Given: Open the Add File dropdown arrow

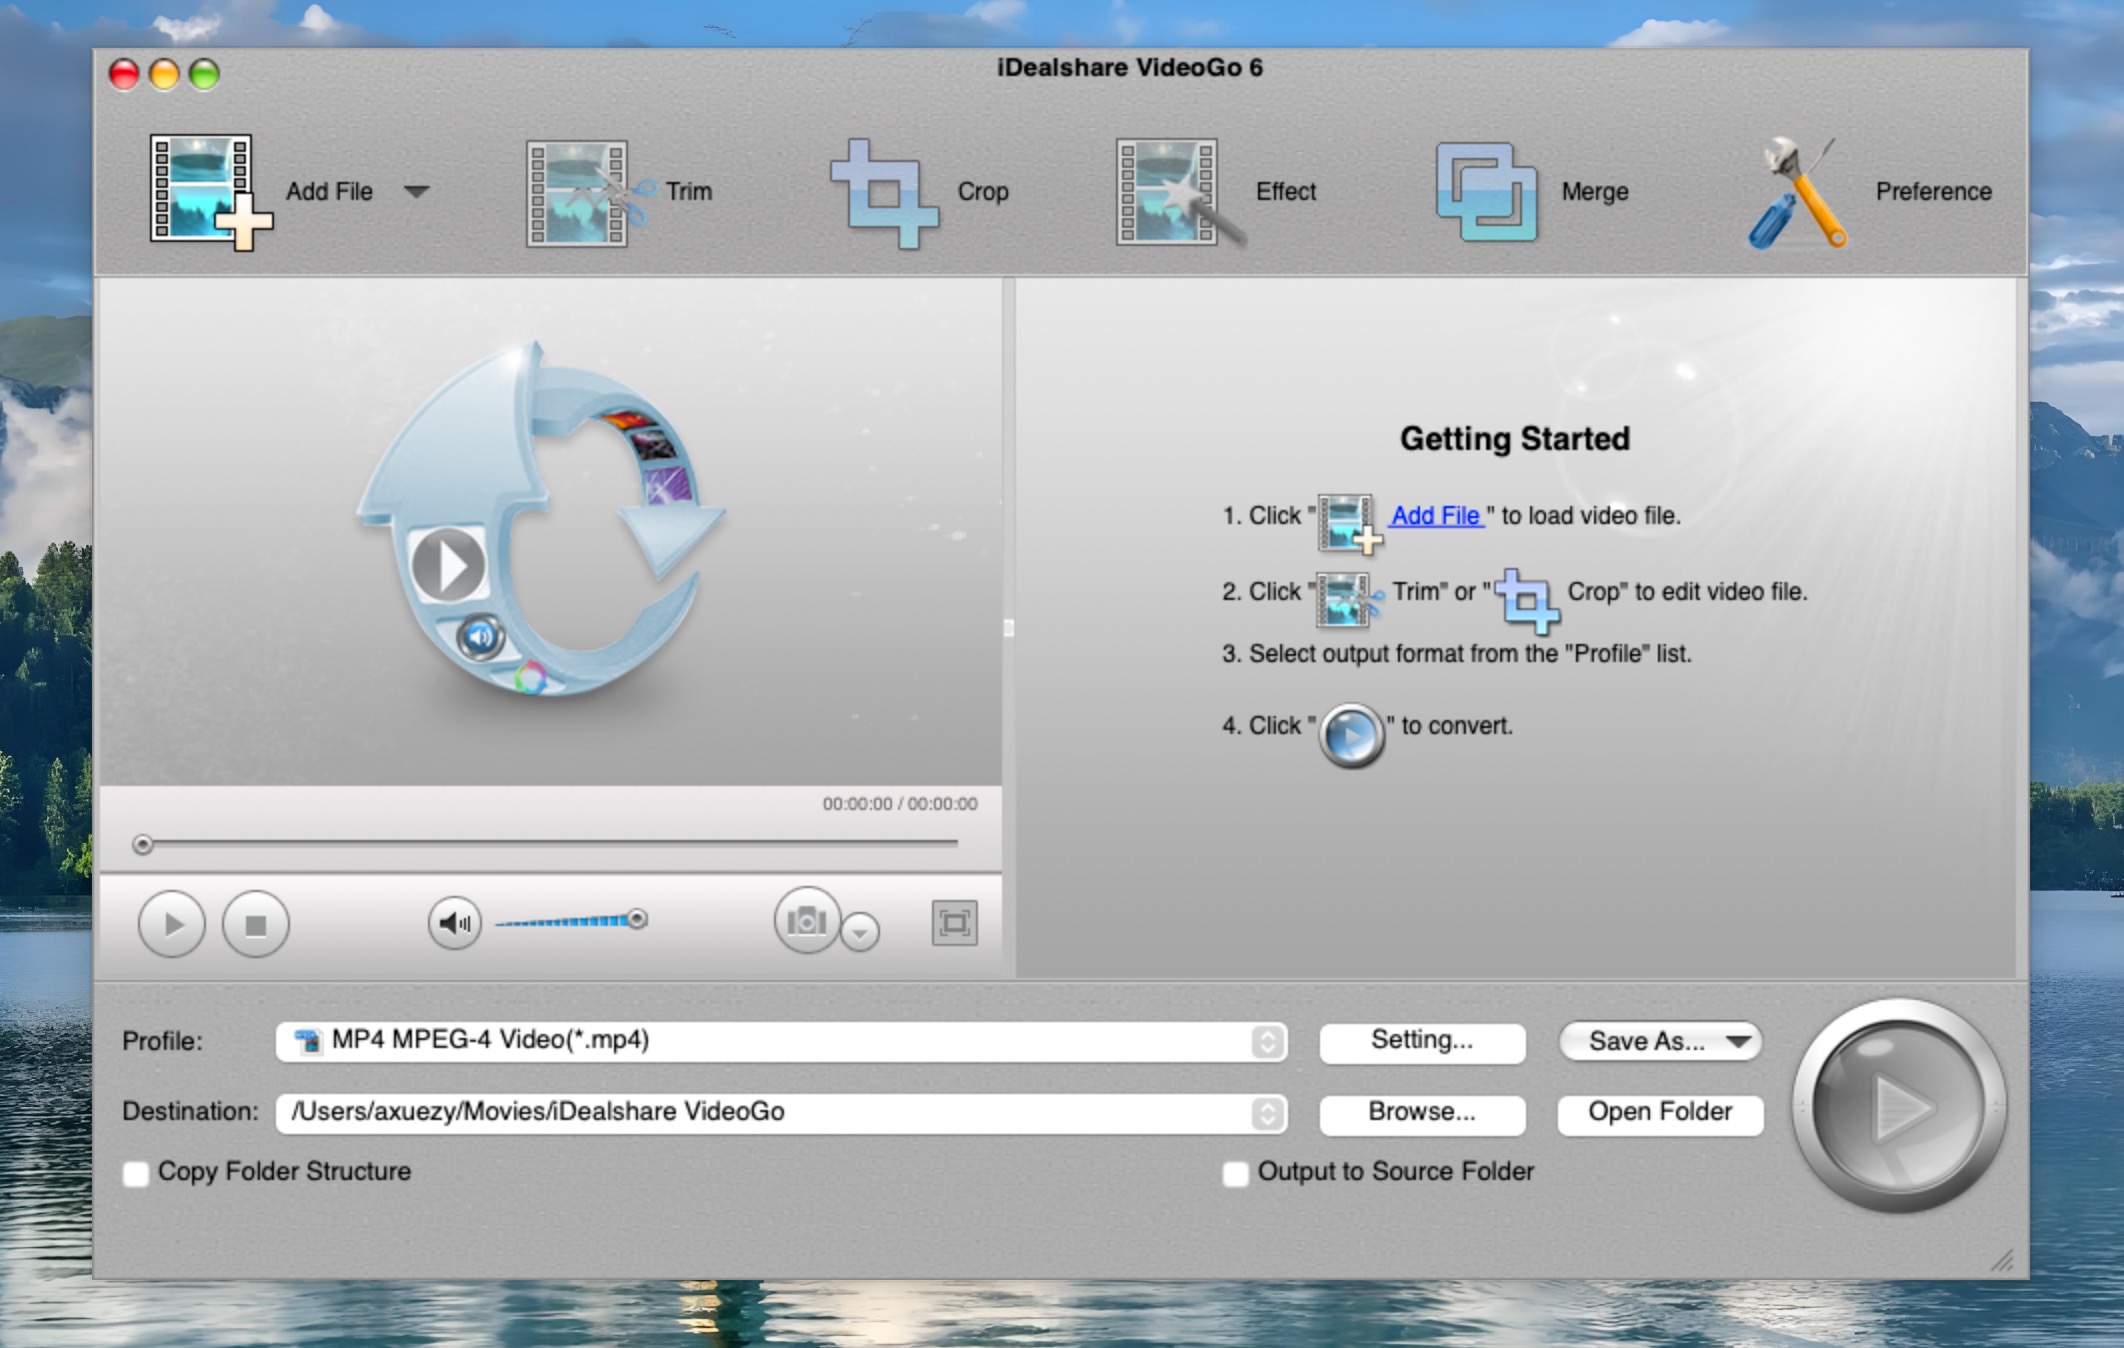Looking at the screenshot, I should pos(417,191).
